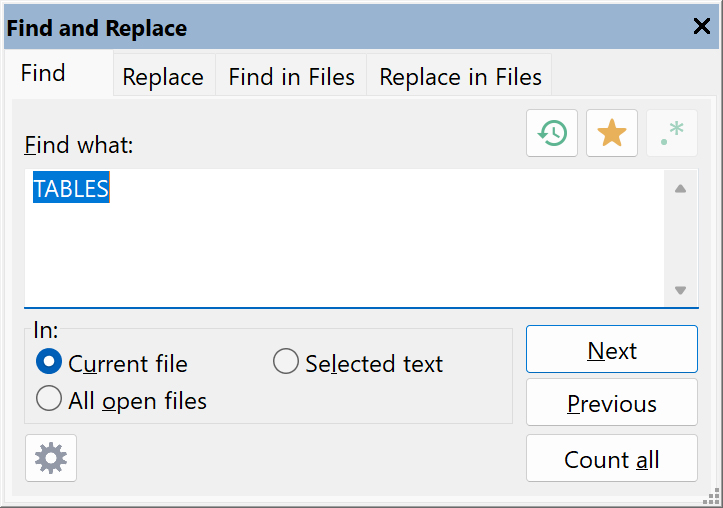Screen dimensions: 723x508
Task: Open the Replace in Files tab
Action: 460,76
